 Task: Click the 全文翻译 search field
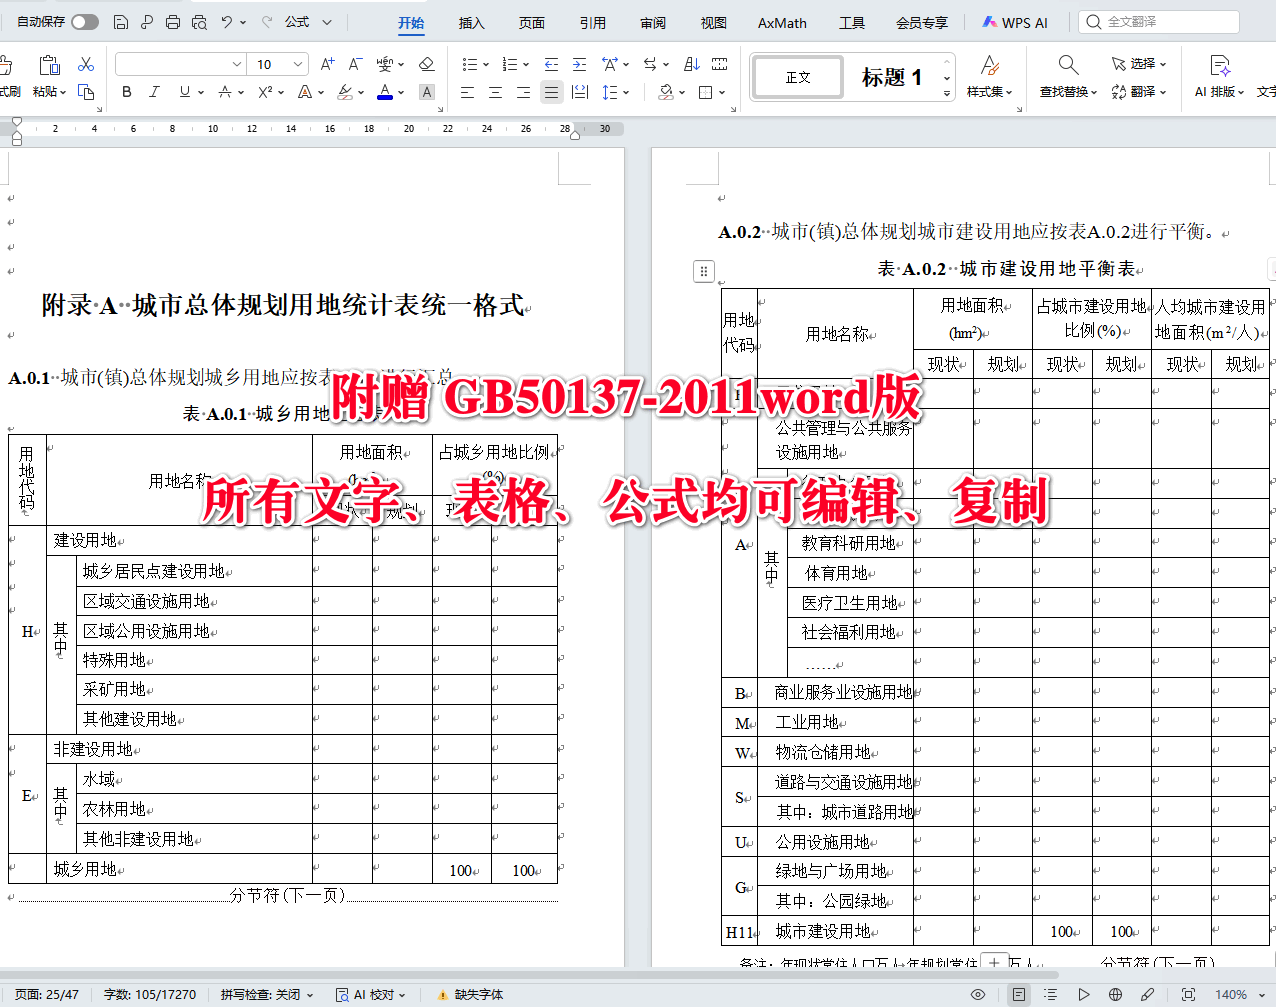tap(1160, 21)
